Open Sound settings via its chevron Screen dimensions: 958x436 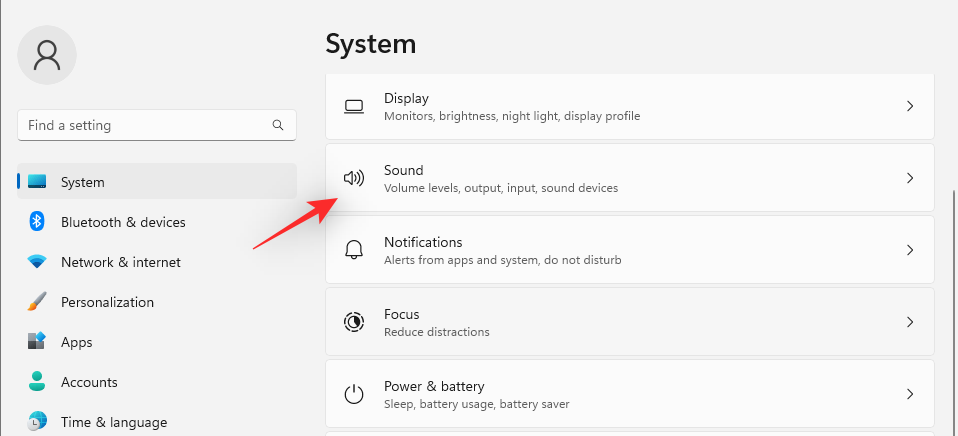pyautogui.click(x=910, y=178)
